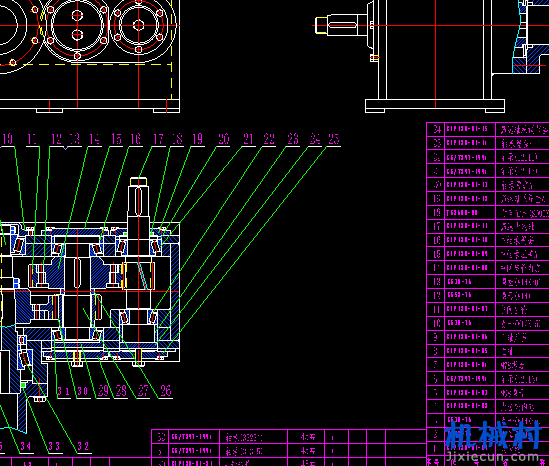Select balloon callout number 24 above the section view

coord(315,139)
